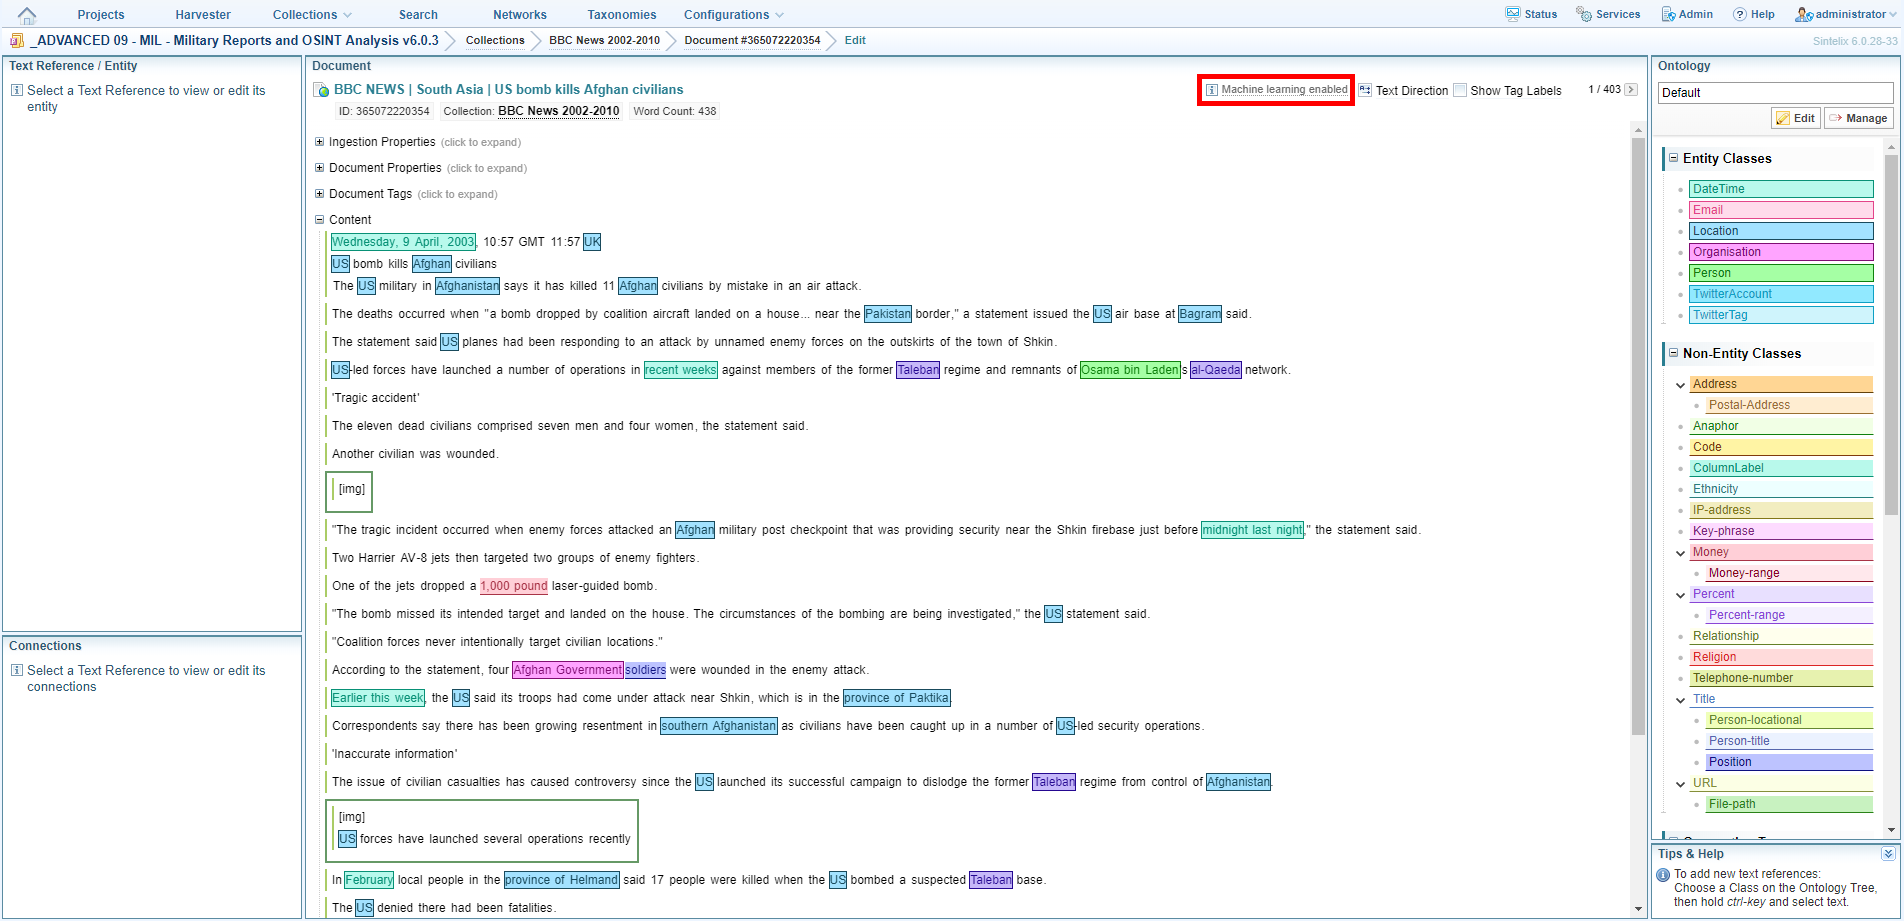Click the Machine learning enabled info icon
The image size is (1904, 921).
[1212, 90]
